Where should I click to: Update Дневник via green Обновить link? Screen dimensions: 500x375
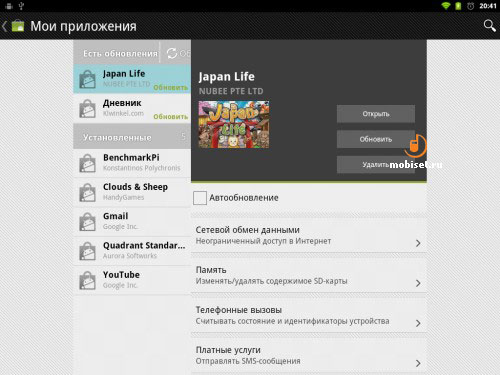[170, 117]
